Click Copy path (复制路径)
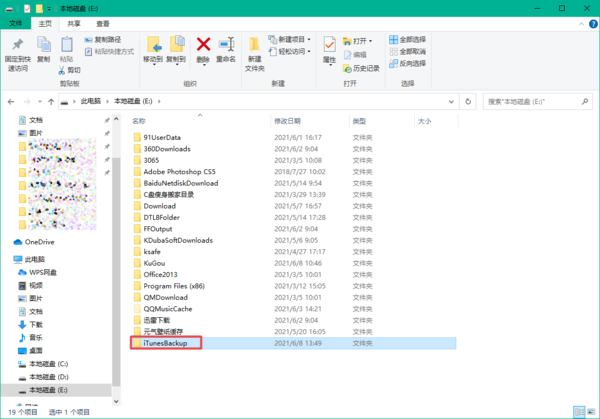 tap(103, 39)
